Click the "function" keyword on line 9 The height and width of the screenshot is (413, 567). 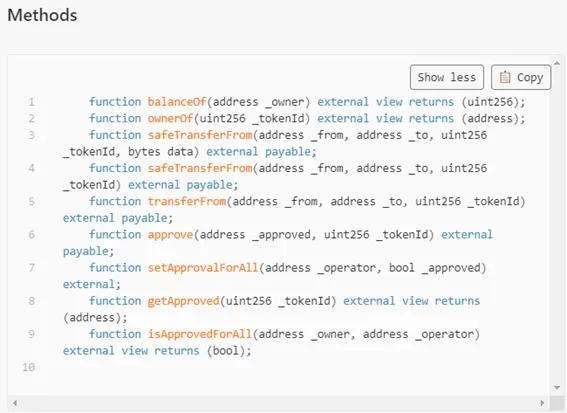click(115, 334)
